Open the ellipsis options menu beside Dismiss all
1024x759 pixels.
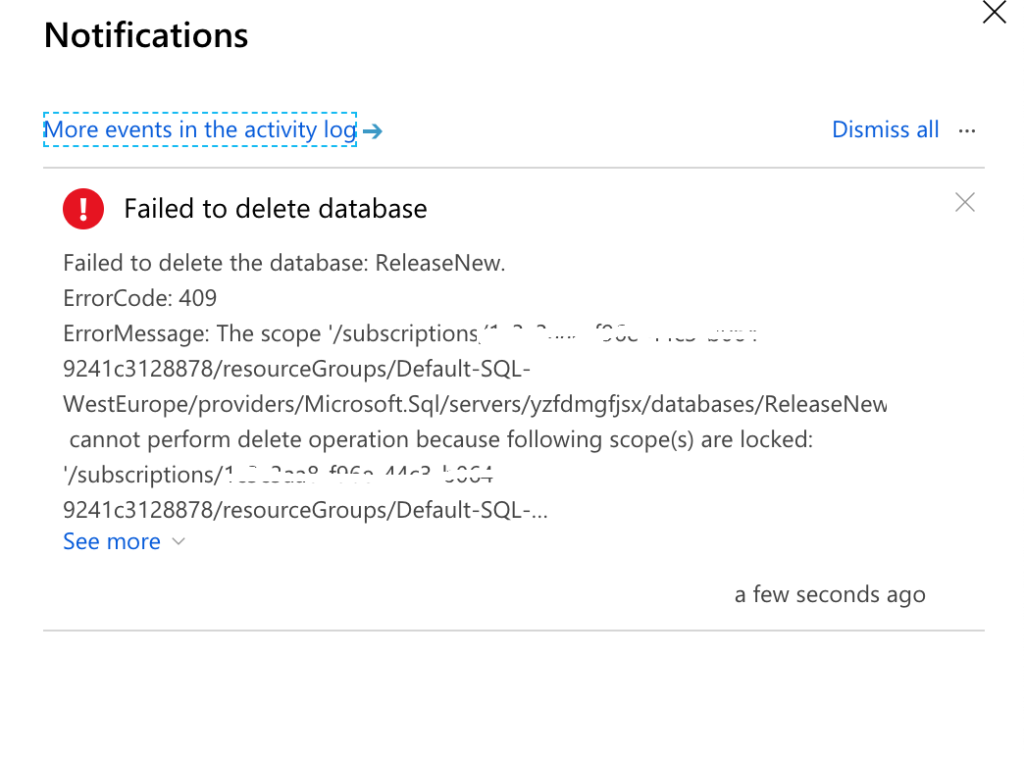coord(966,130)
